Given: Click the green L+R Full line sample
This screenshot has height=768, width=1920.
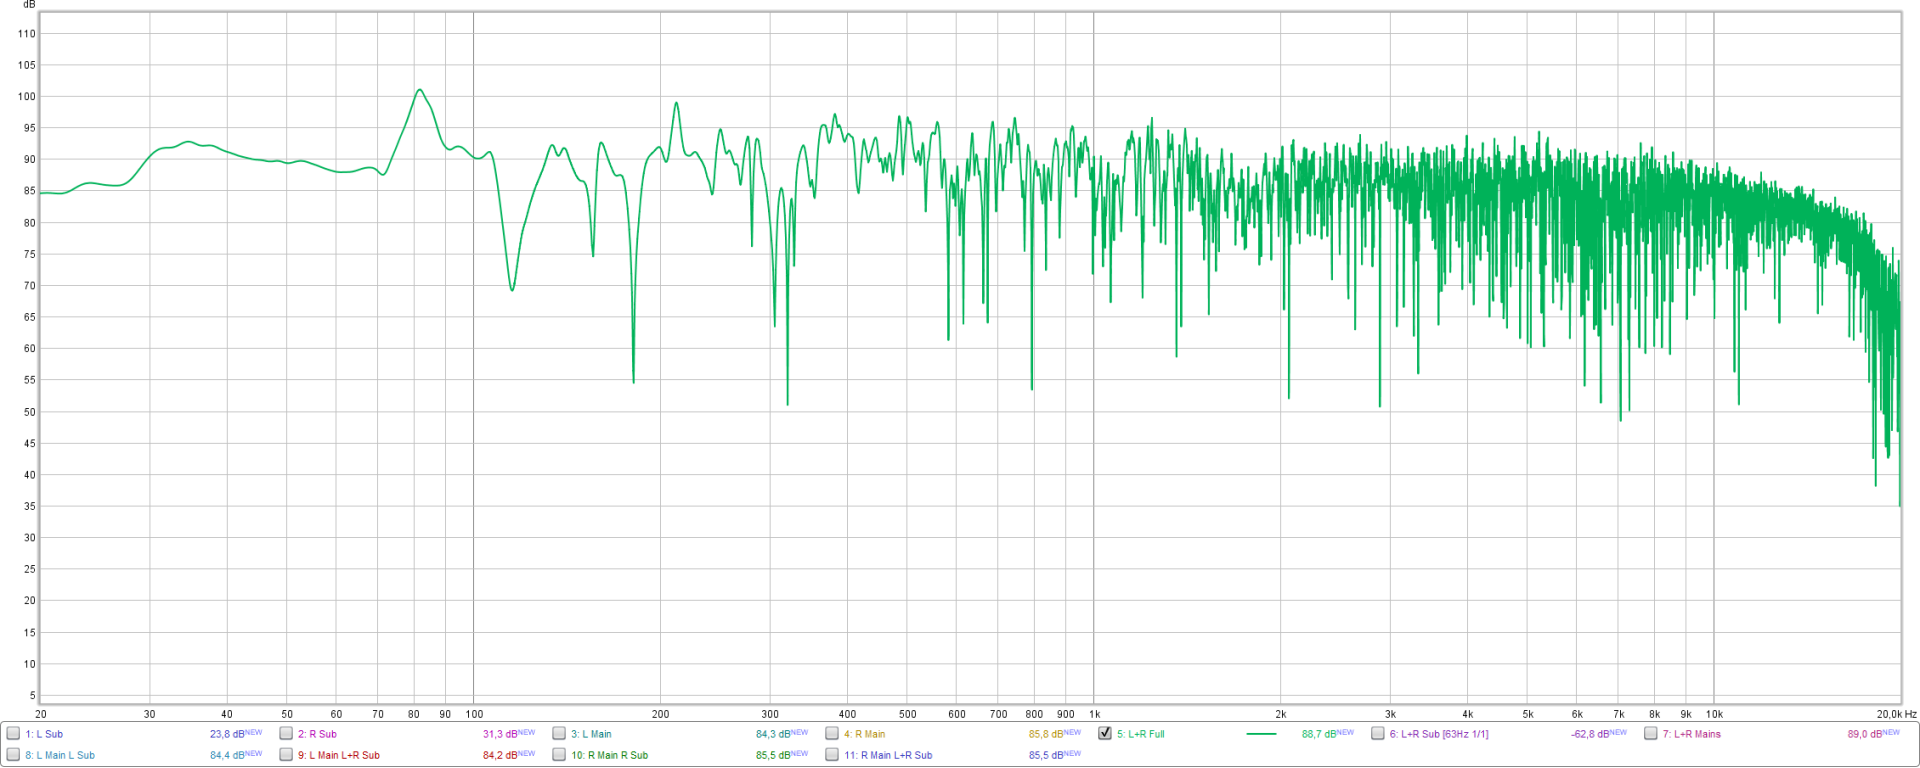Looking at the screenshot, I should 1261,734.
